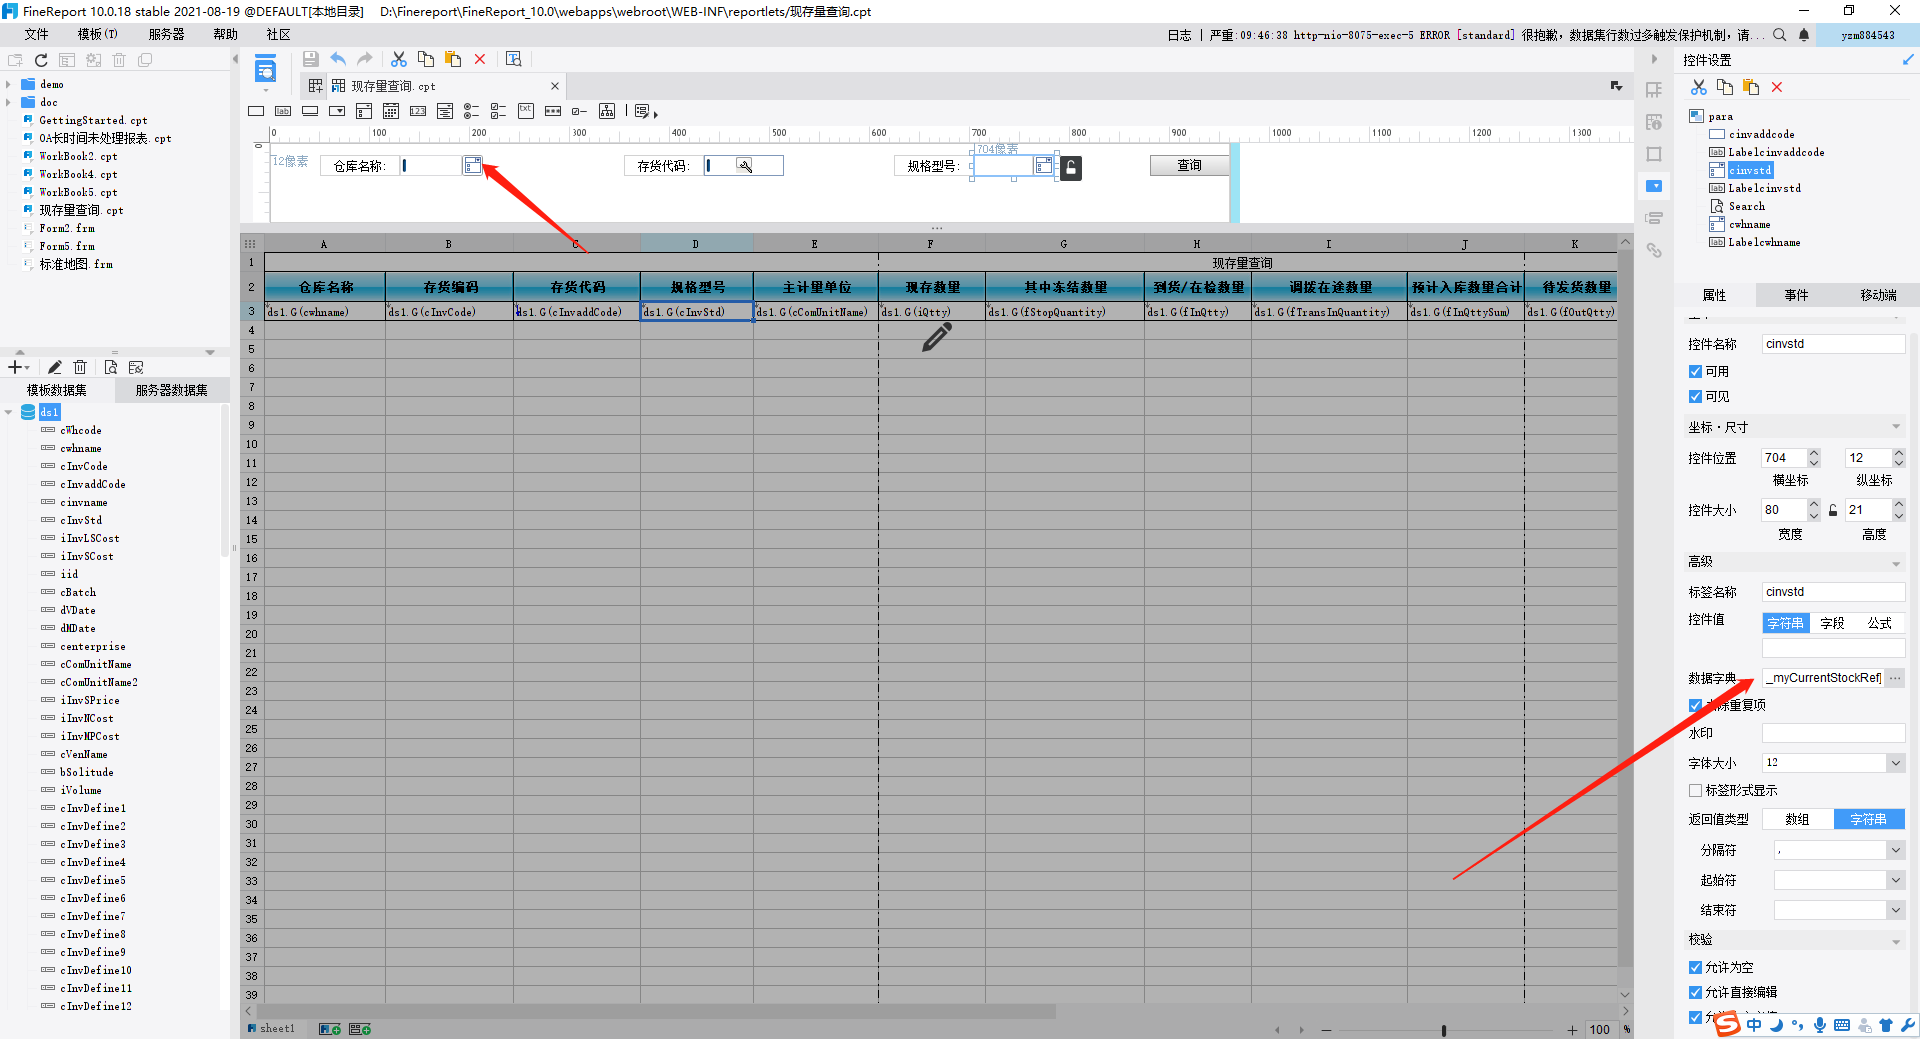1920x1039 pixels.
Task: Open the 起始符 dropdown
Action: pos(1895,880)
